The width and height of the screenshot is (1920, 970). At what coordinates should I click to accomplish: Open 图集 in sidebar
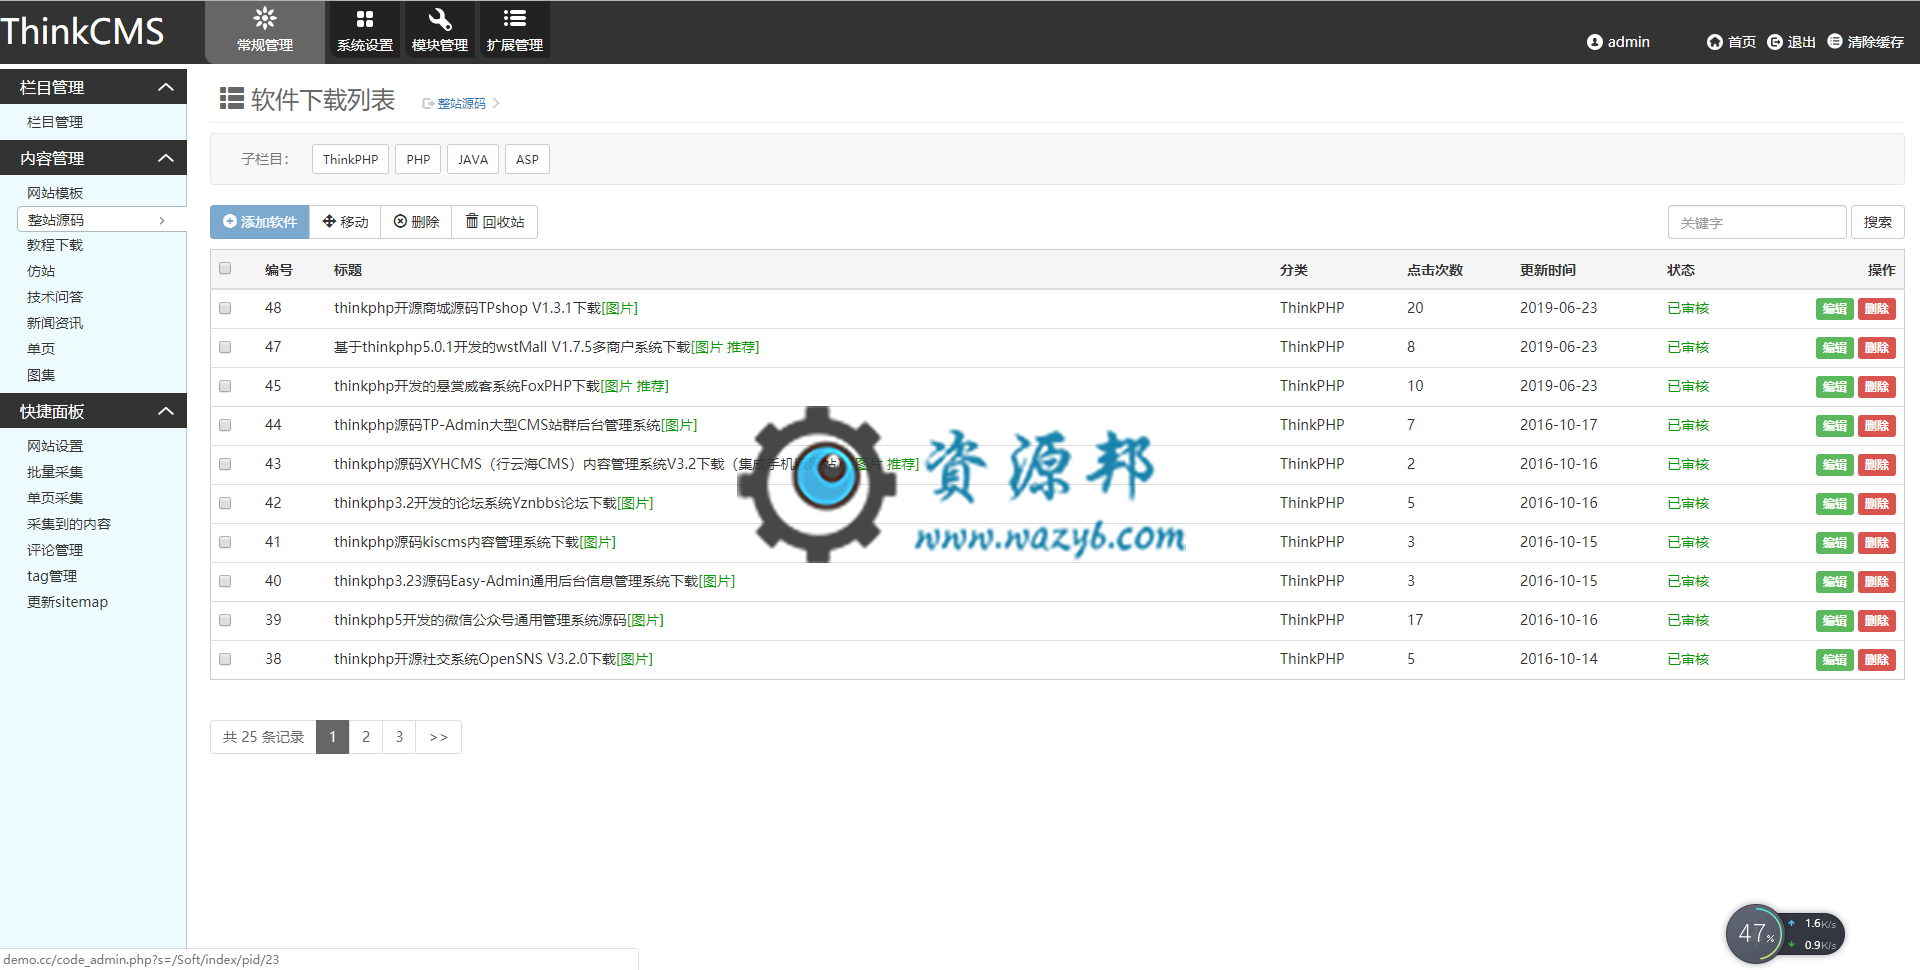[41, 375]
